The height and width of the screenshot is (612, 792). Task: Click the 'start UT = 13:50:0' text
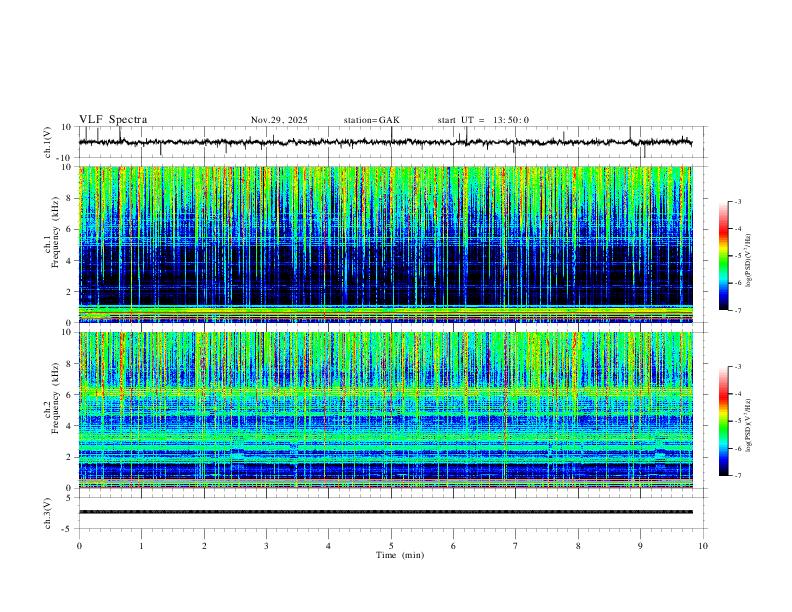tap(483, 120)
